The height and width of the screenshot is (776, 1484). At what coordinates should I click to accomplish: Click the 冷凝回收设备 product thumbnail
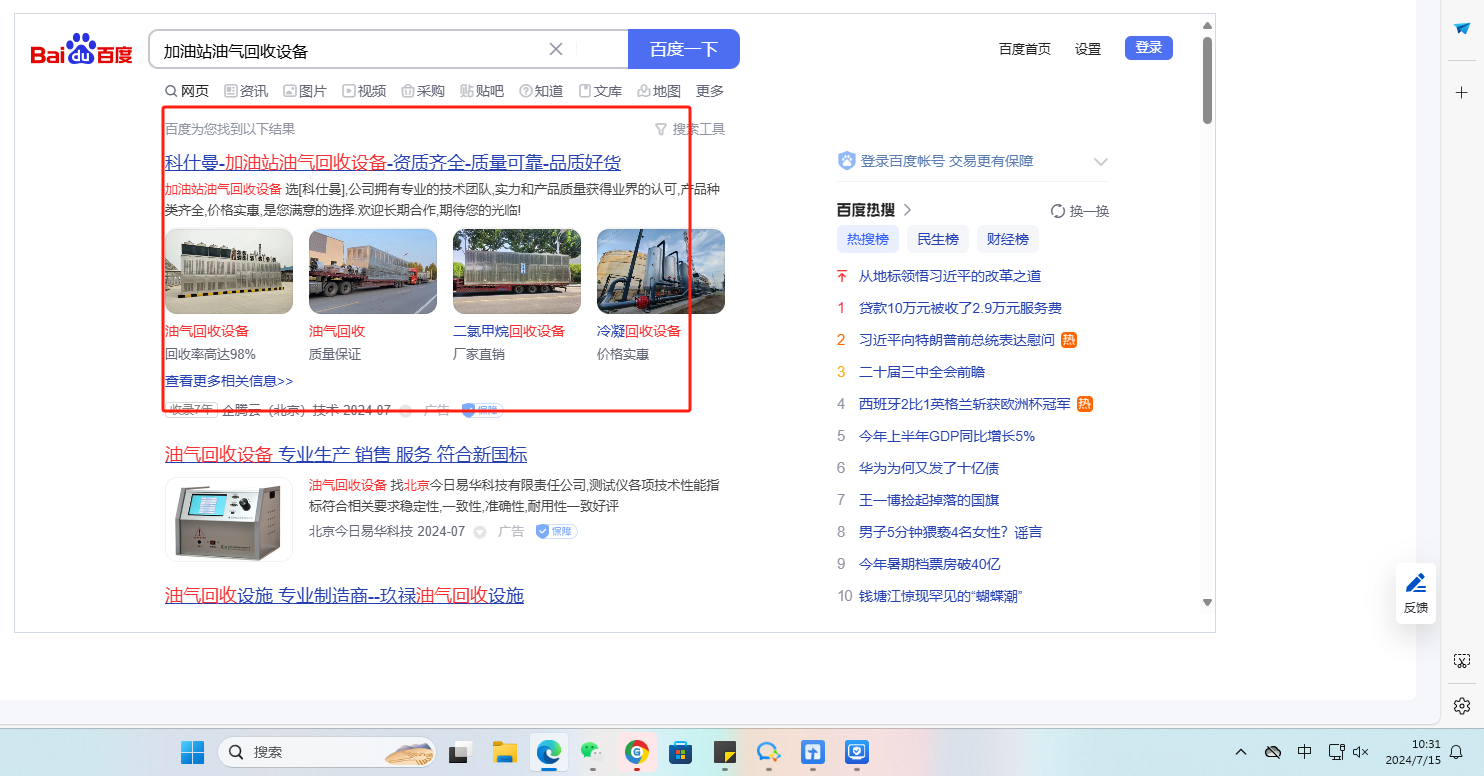point(660,272)
